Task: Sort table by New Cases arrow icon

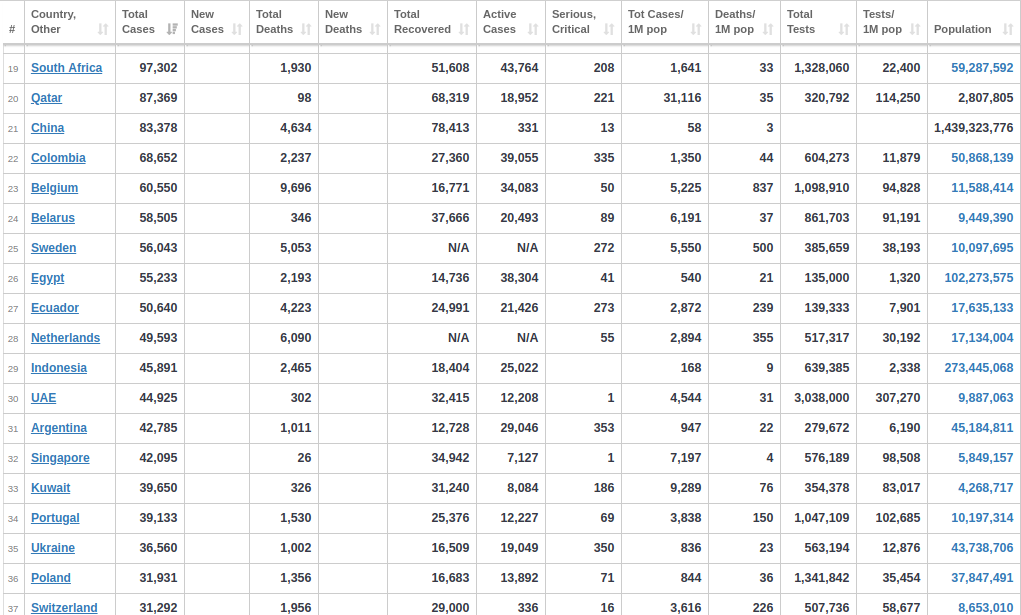Action: pyautogui.click(x=237, y=29)
